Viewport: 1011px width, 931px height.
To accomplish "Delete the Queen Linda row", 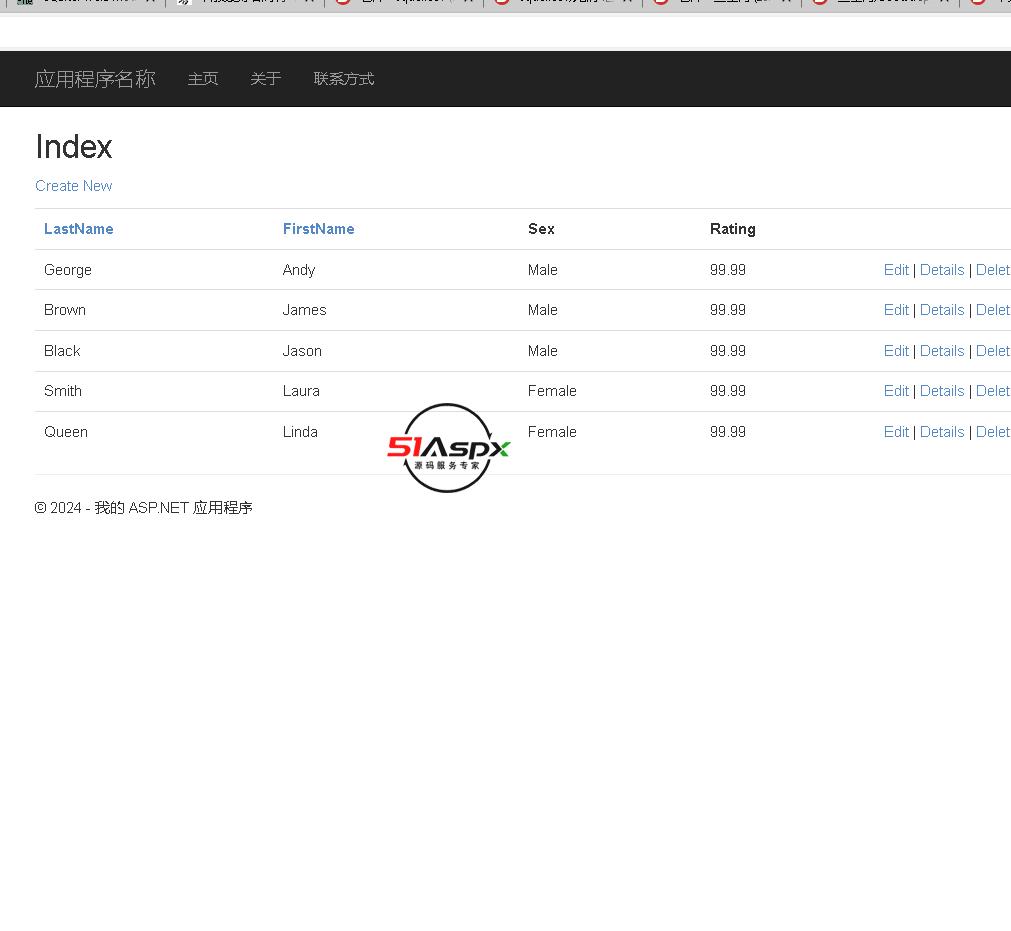I will point(993,432).
